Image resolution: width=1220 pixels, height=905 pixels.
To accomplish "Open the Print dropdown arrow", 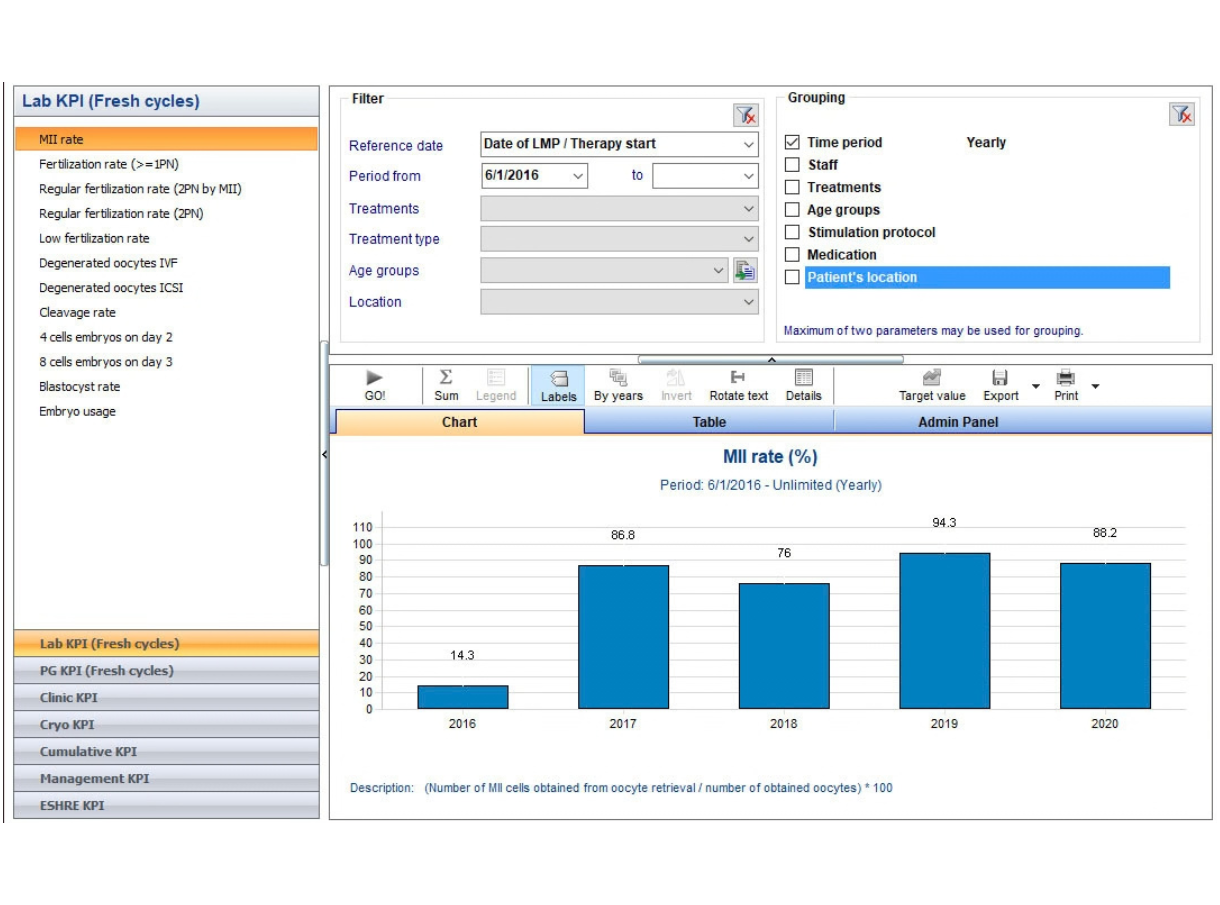I will point(1096,386).
